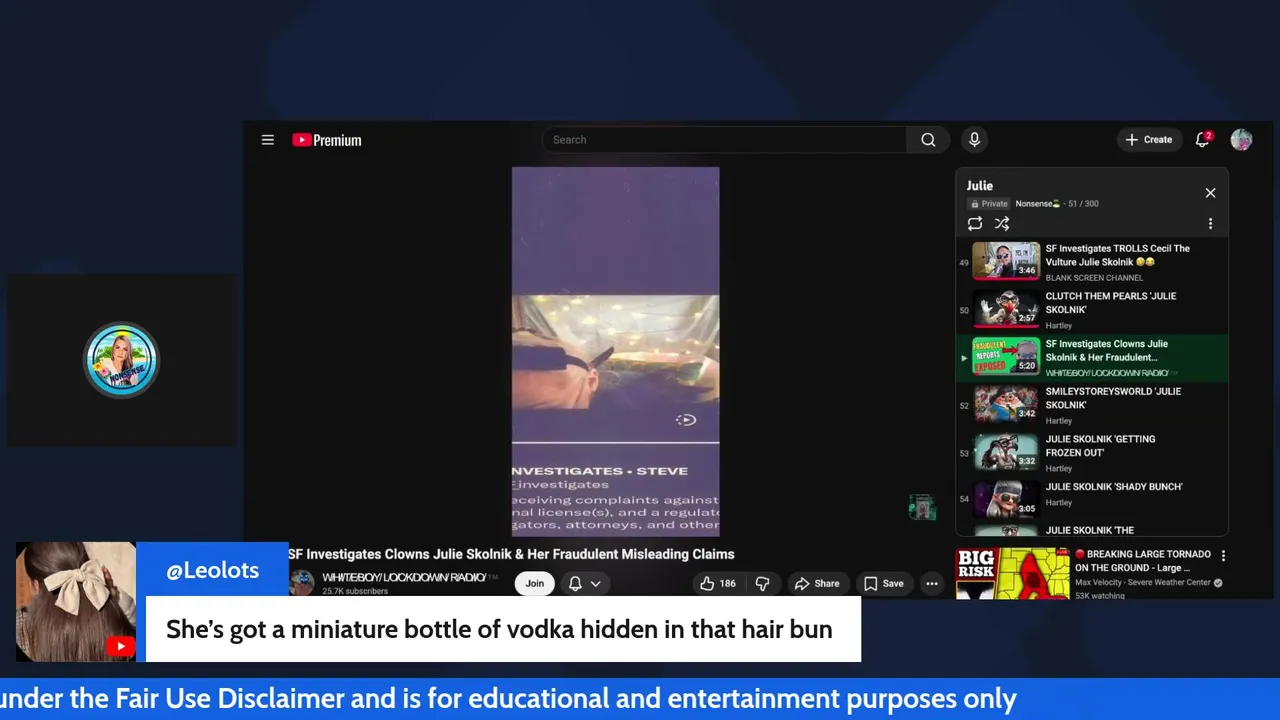Screen dimensions: 1280x720
Task: Click the Private playlist label
Action: click(x=989, y=204)
